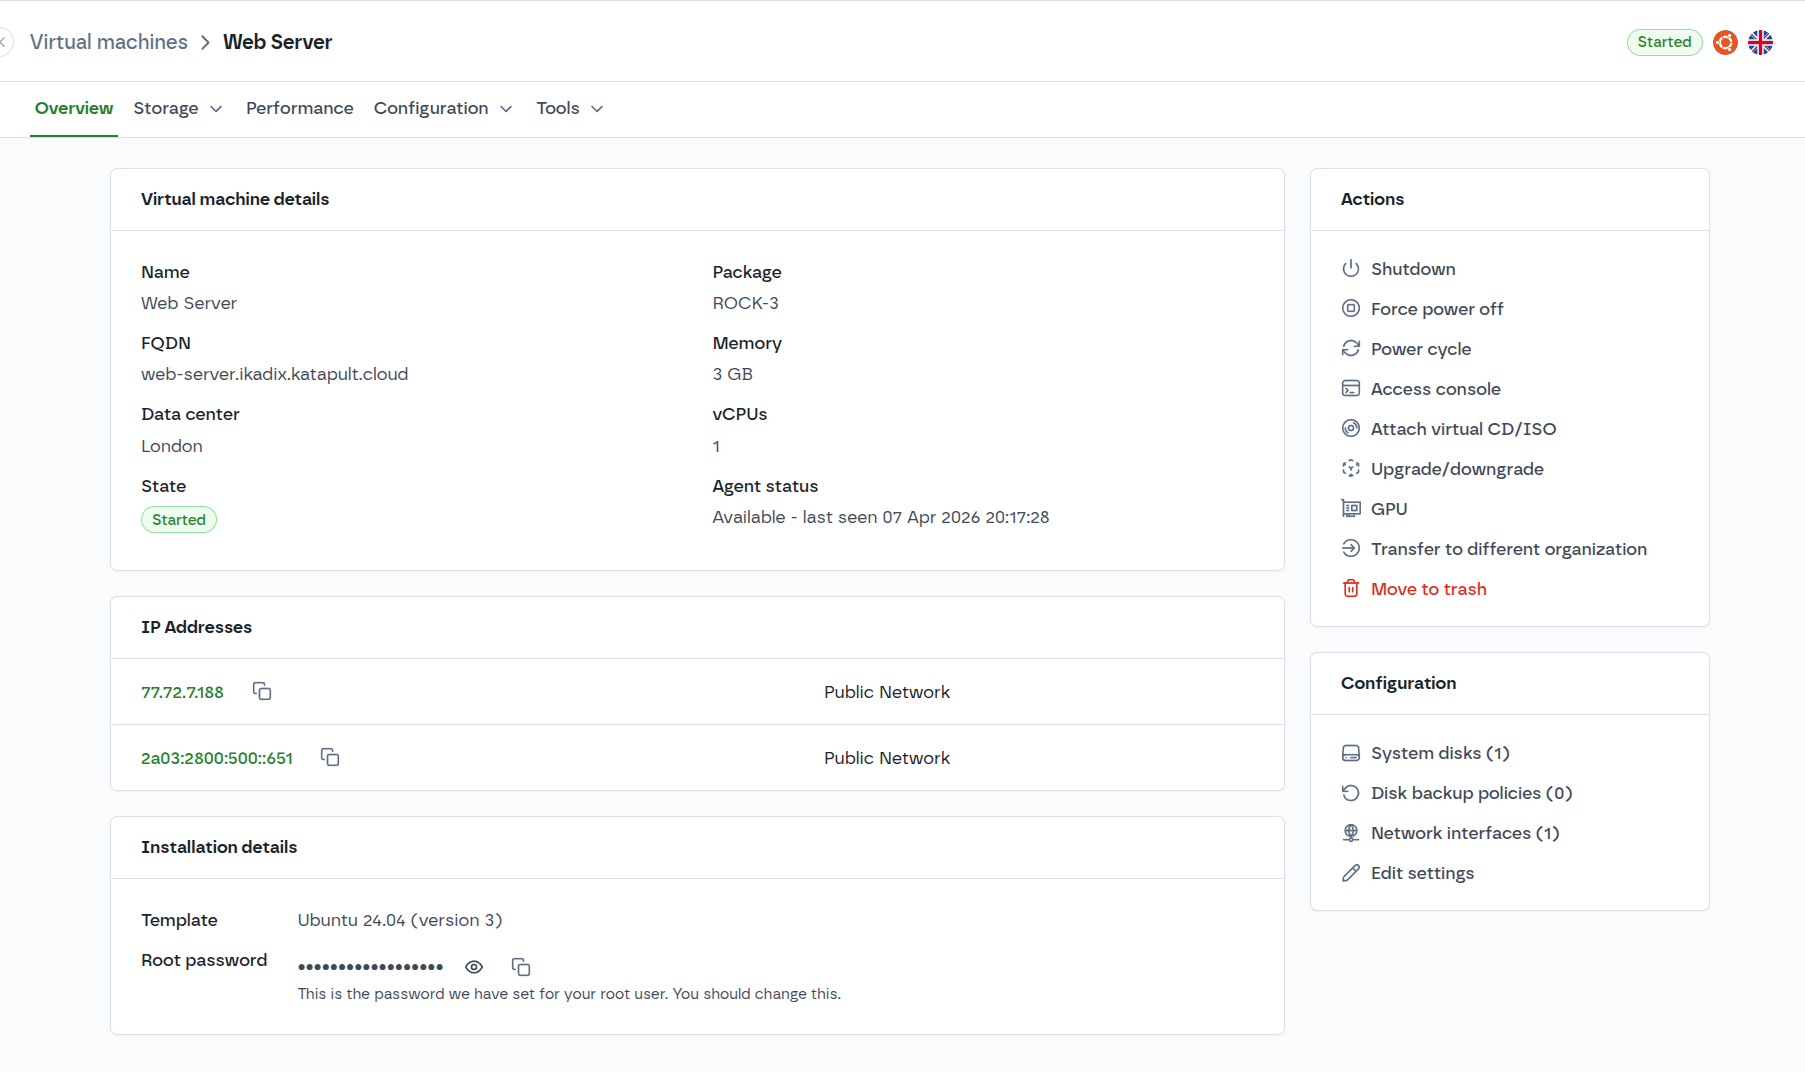1805x1072 pixels.
Task: Expand the Tools dropdown
Action: (568, 108)
